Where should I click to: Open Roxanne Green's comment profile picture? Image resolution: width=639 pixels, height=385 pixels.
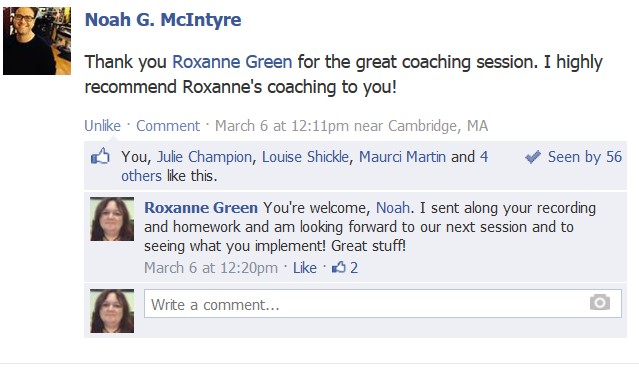coord(112,219)
